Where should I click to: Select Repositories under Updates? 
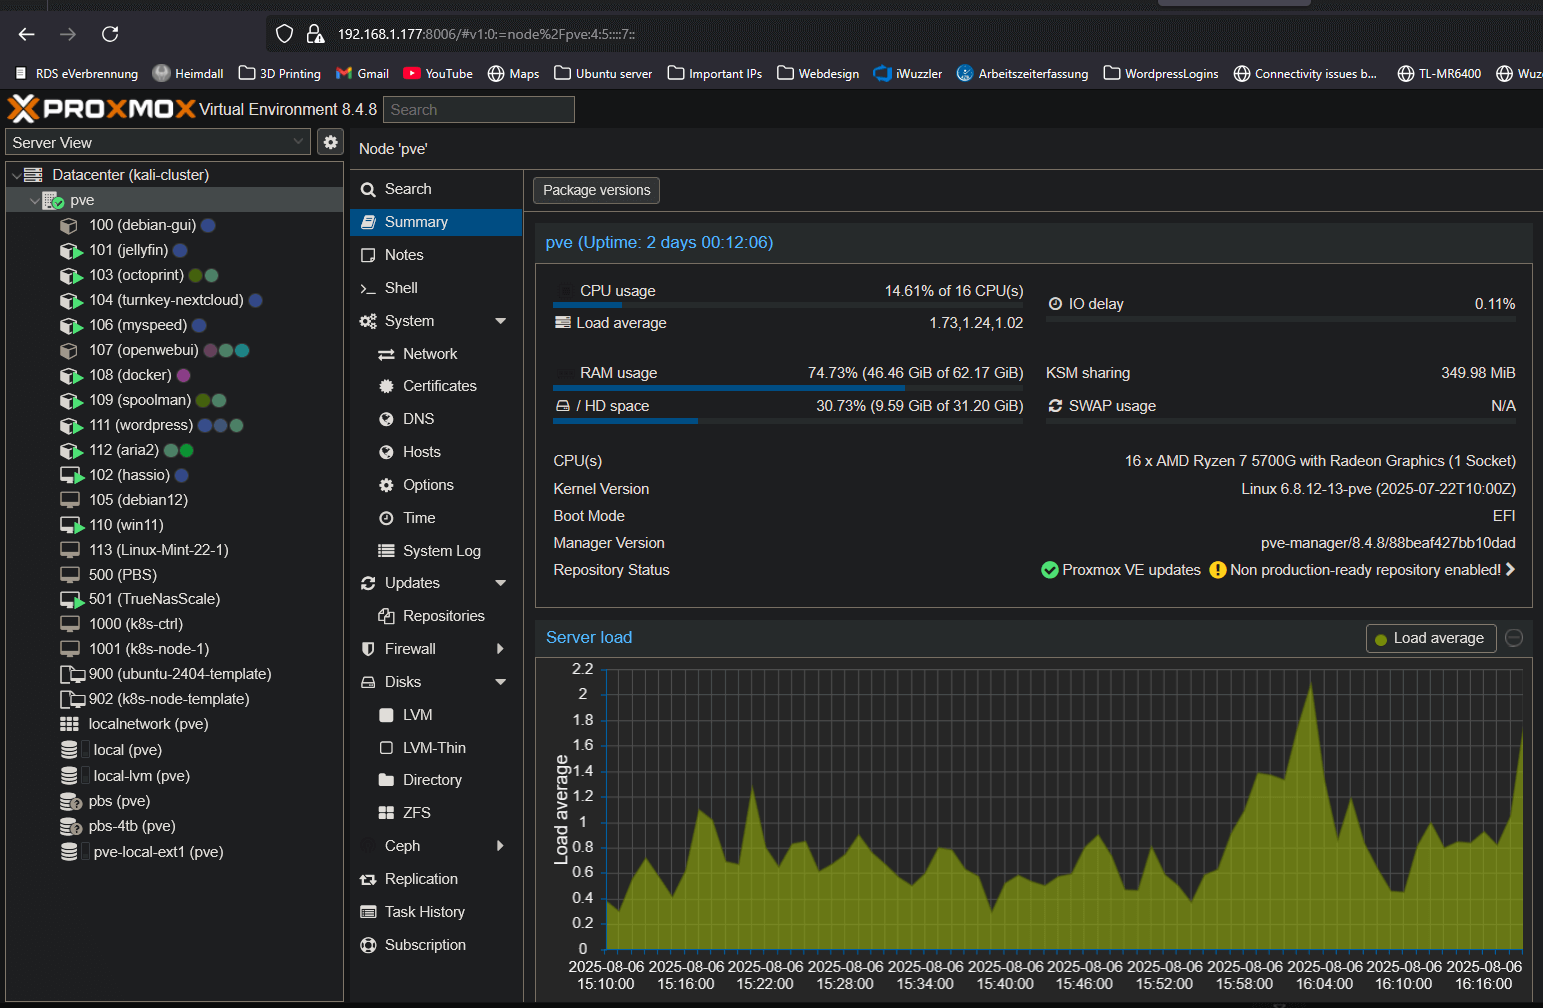pyautogui.click(x=443, y=616)
